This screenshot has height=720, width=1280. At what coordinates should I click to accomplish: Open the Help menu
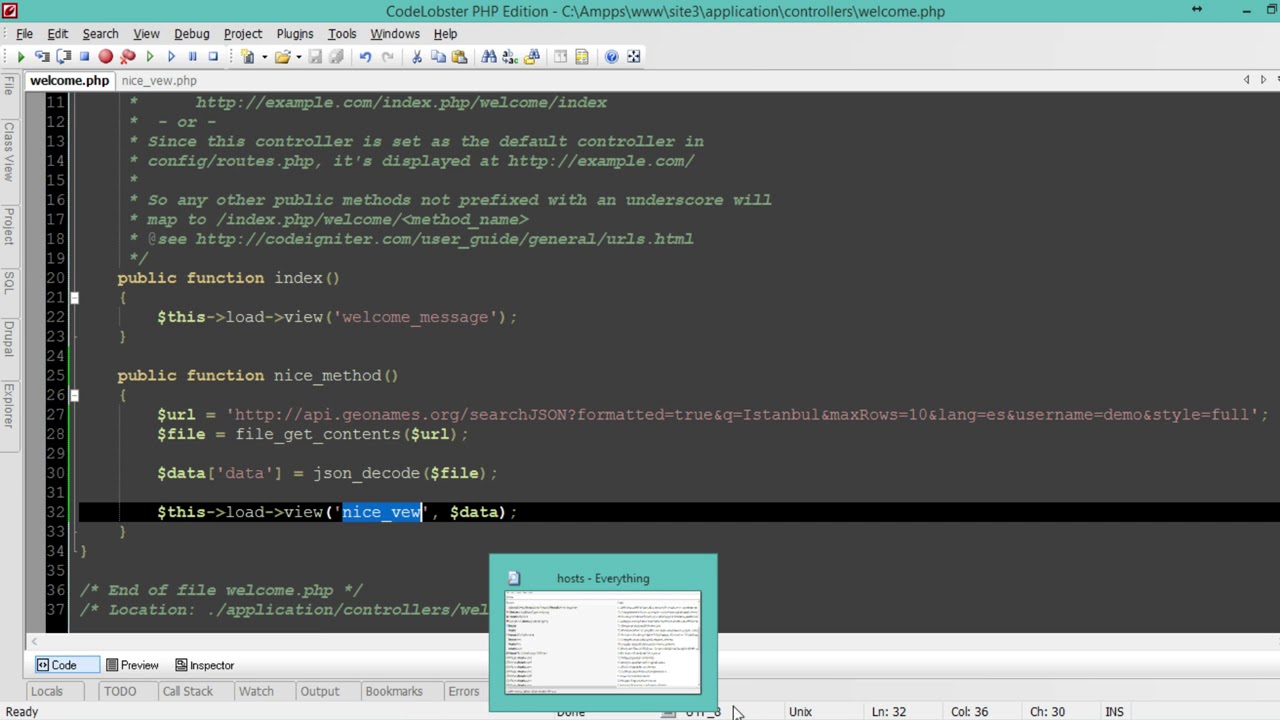[445, 34]
